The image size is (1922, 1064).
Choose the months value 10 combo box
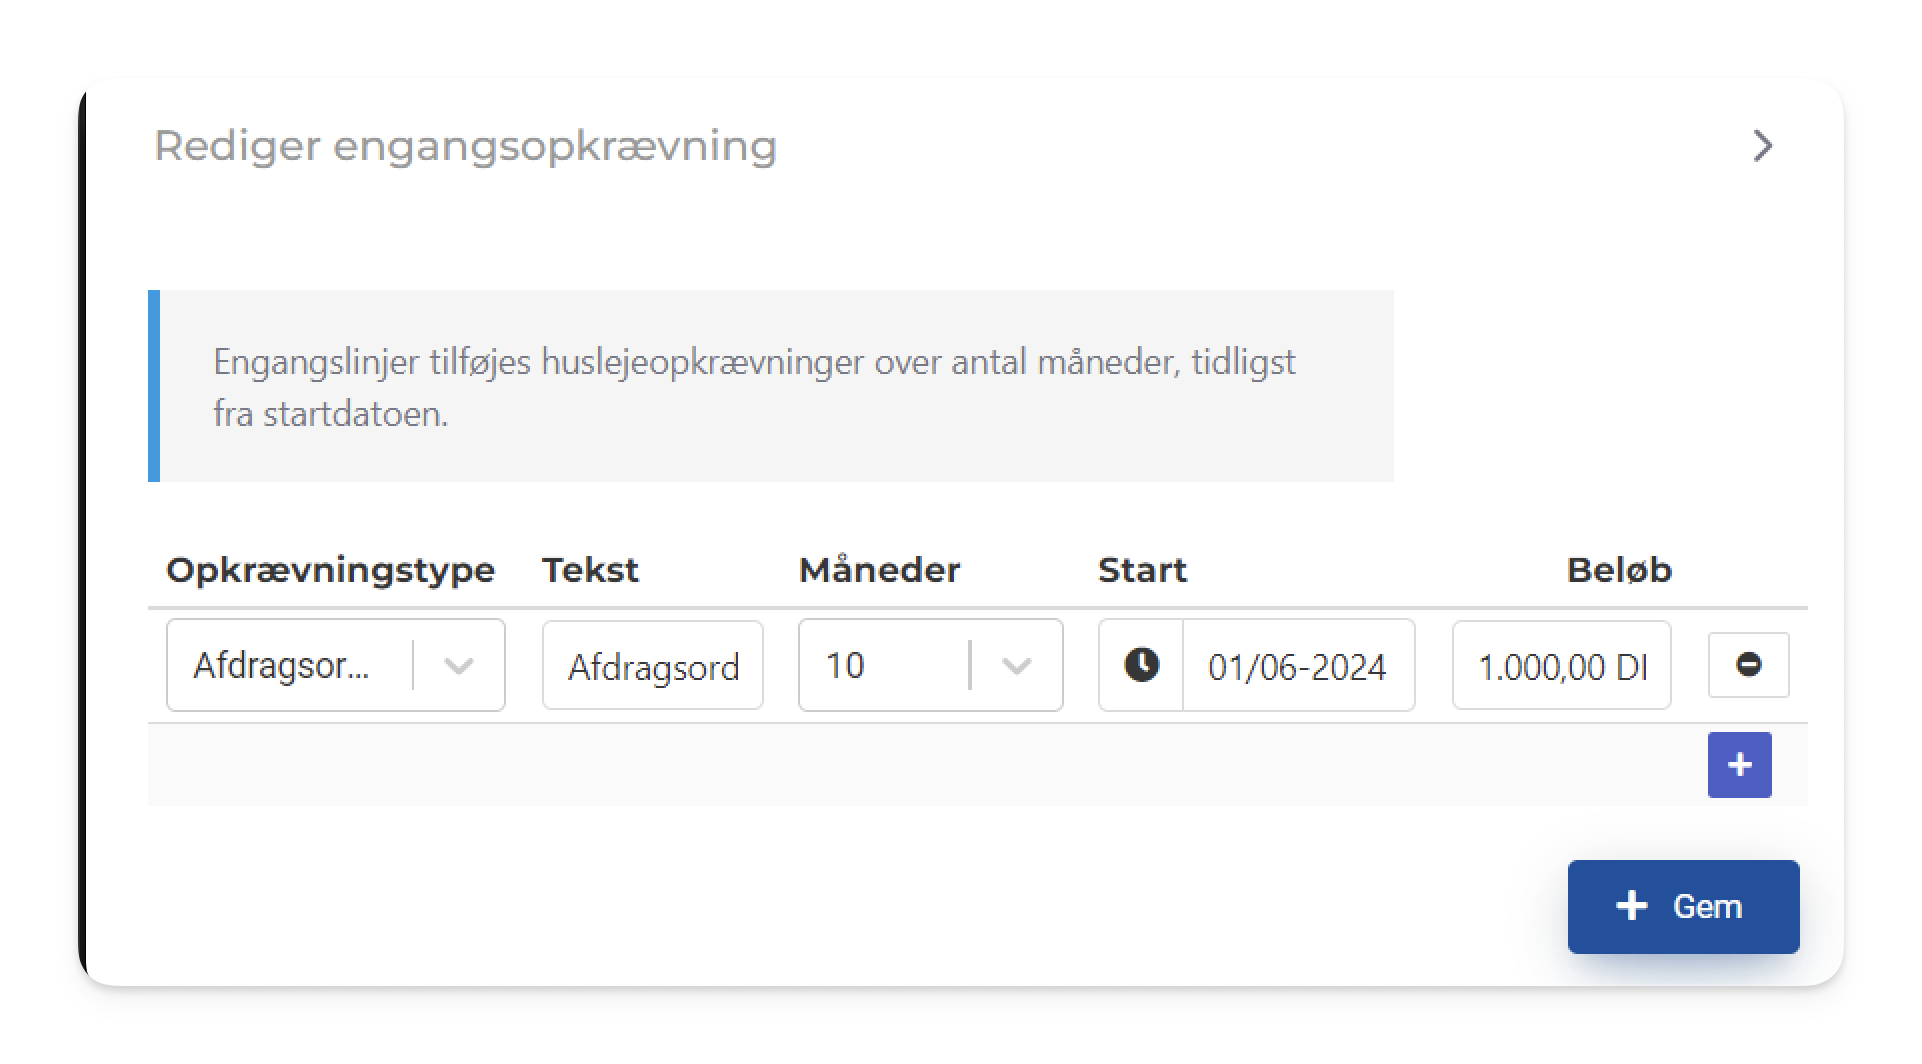[x=930, y=665]
